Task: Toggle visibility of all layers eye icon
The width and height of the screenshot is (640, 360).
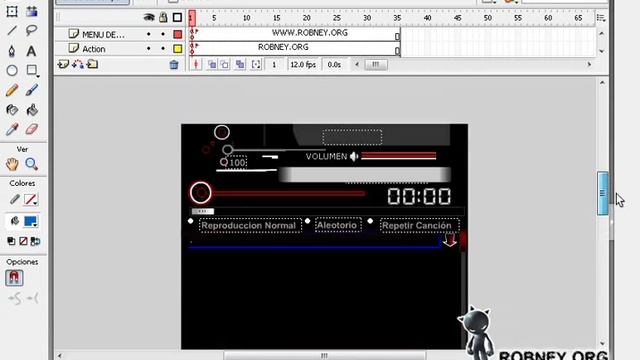Action: click(149, 18)
